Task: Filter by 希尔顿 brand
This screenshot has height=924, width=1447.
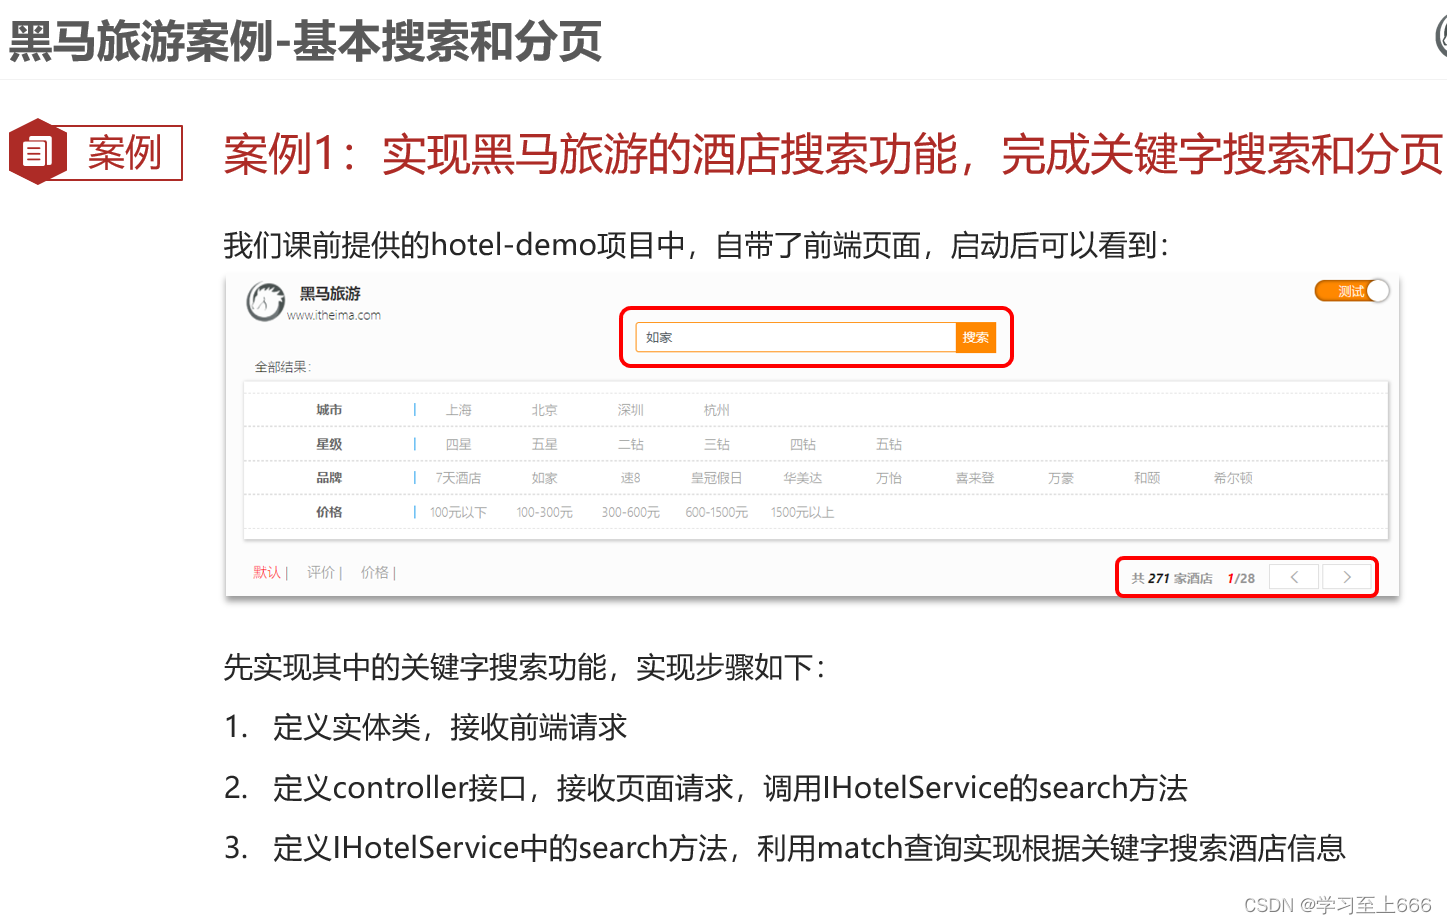Action: point(1232,477)
